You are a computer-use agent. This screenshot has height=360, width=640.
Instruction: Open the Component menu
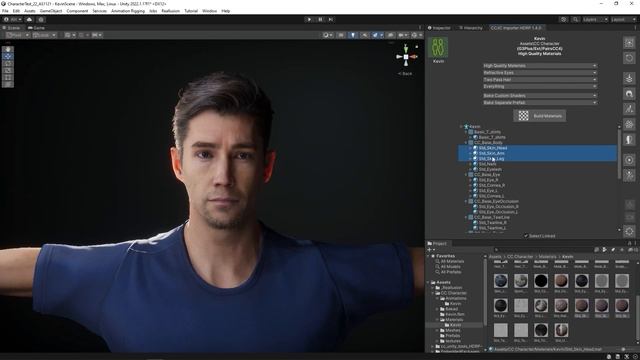click(x=77, y=11)
